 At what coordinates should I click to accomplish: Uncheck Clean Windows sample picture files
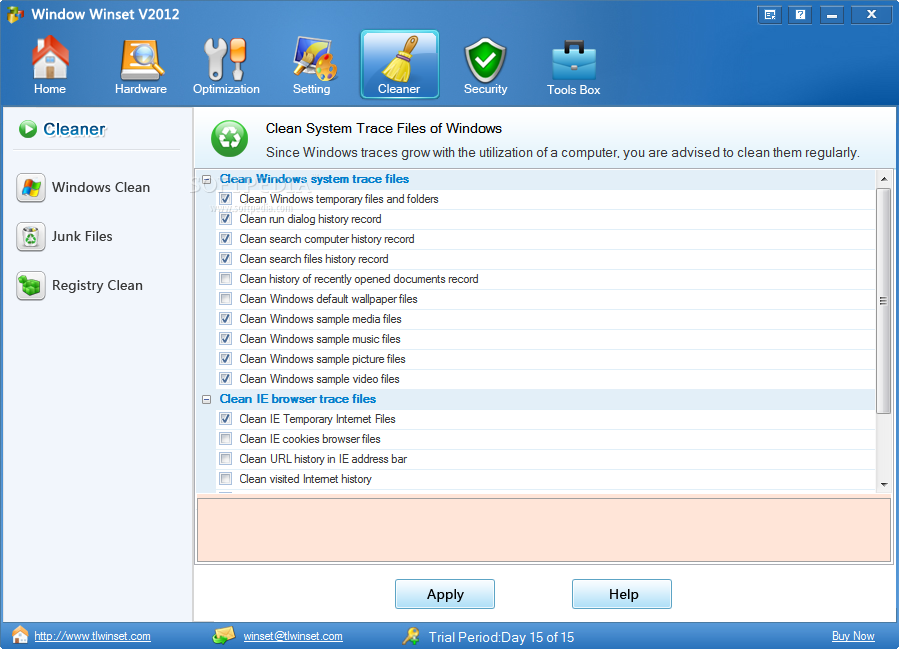226,359
